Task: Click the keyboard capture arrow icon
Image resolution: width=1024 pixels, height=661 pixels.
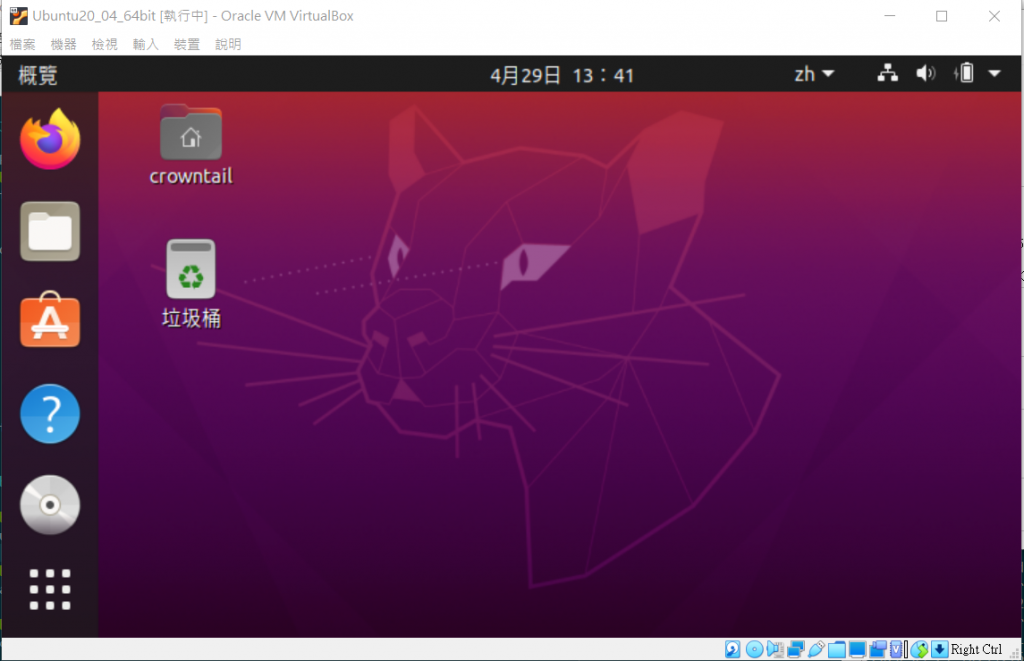Action: pyautogui.click(x=939, y=649)
